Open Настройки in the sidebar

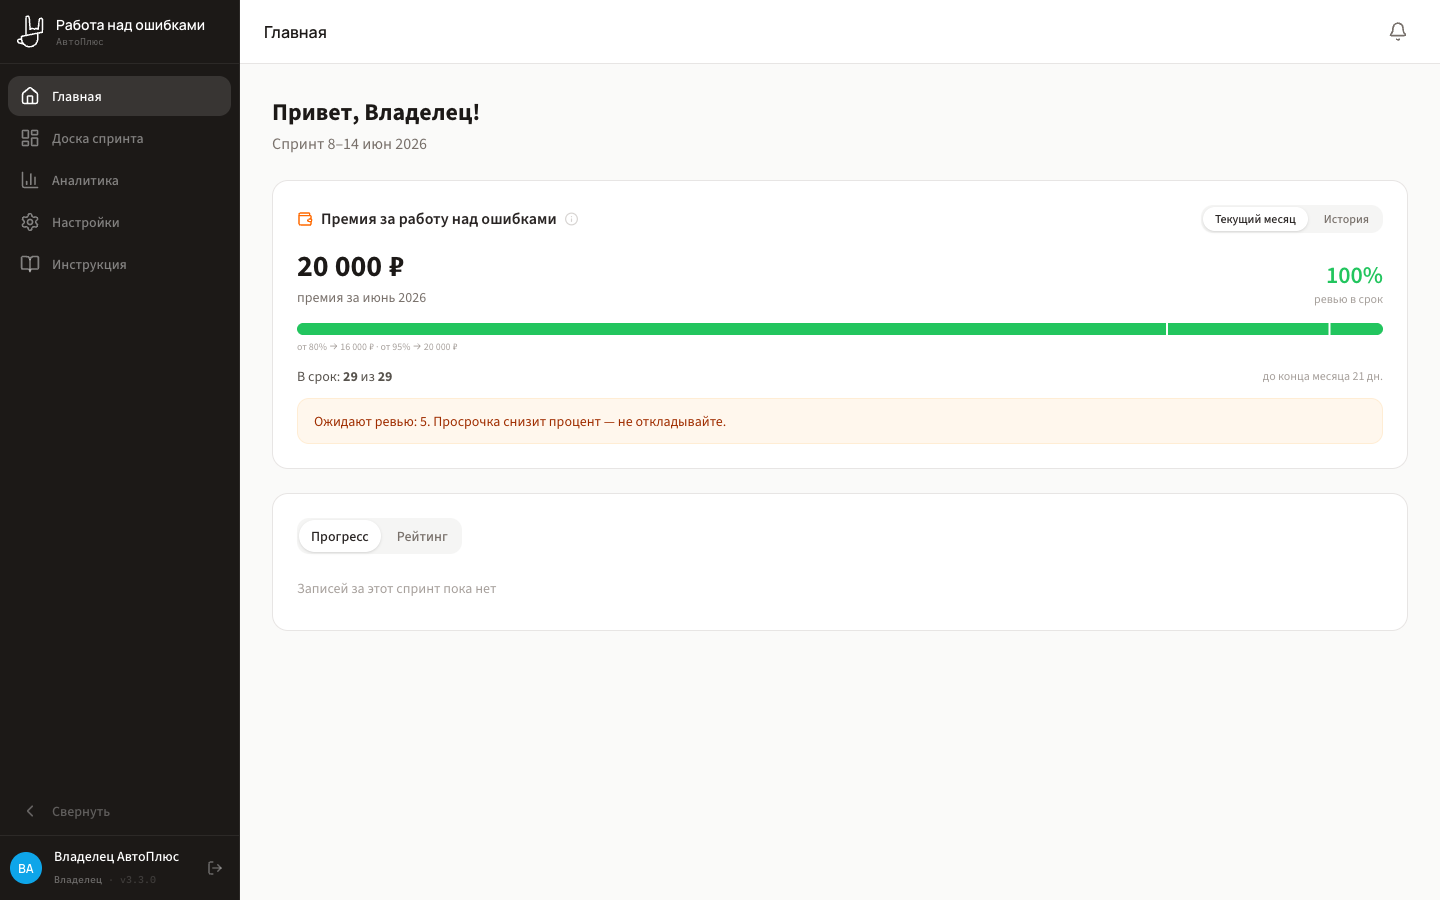pyautogui.click(x=119, y=222)
